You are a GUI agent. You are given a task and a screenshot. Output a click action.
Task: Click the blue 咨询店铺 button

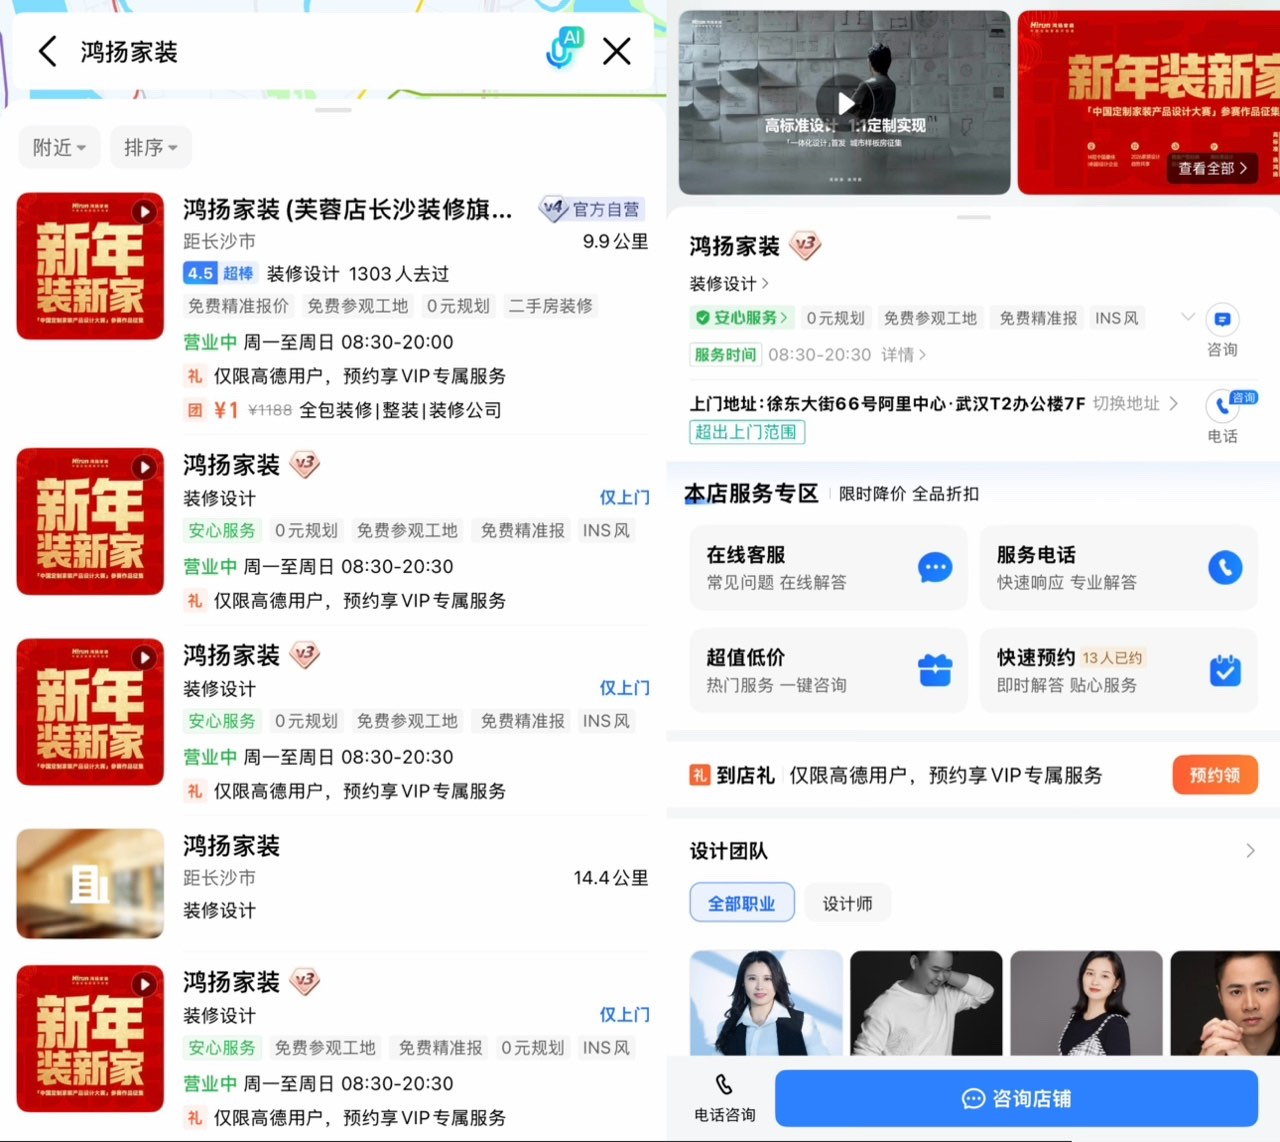tap(1016, 1098)
